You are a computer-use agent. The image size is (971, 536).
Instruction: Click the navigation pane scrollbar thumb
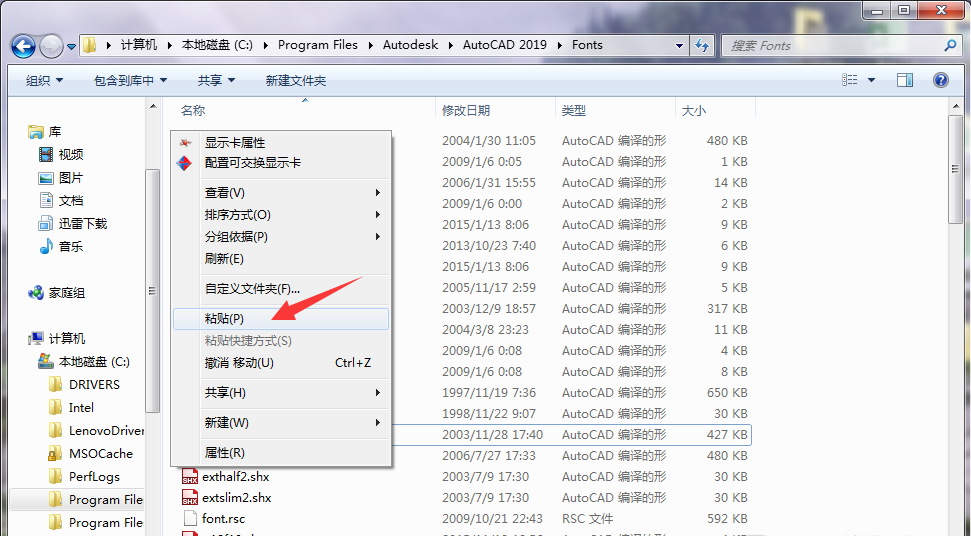tap(152, 291)
